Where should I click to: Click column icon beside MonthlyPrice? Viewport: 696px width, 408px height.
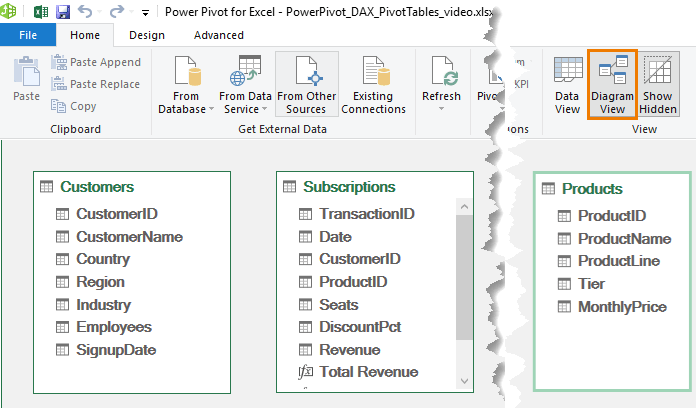(x=564, y=307)
